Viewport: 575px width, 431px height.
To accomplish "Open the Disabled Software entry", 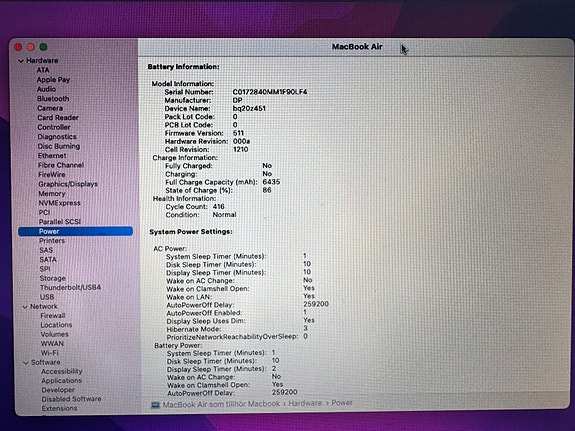I will [71, 399].
